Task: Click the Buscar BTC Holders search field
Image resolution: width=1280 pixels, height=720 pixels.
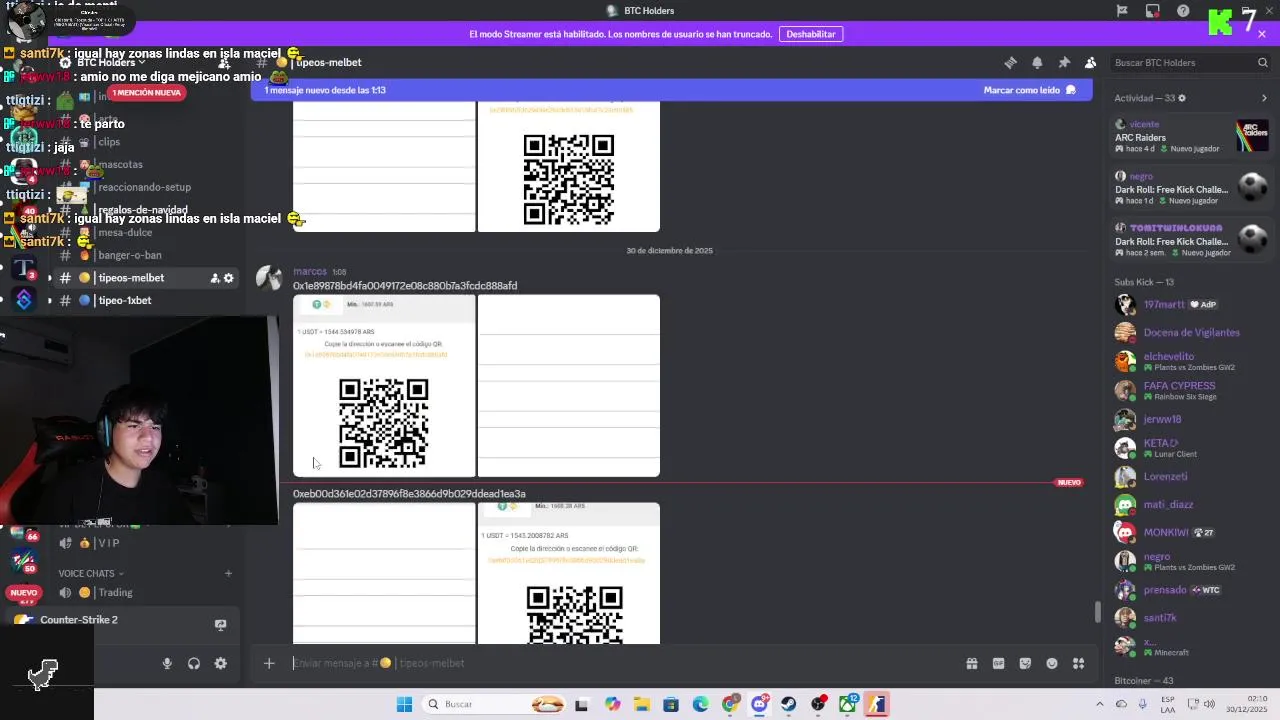Action: 1190,62
